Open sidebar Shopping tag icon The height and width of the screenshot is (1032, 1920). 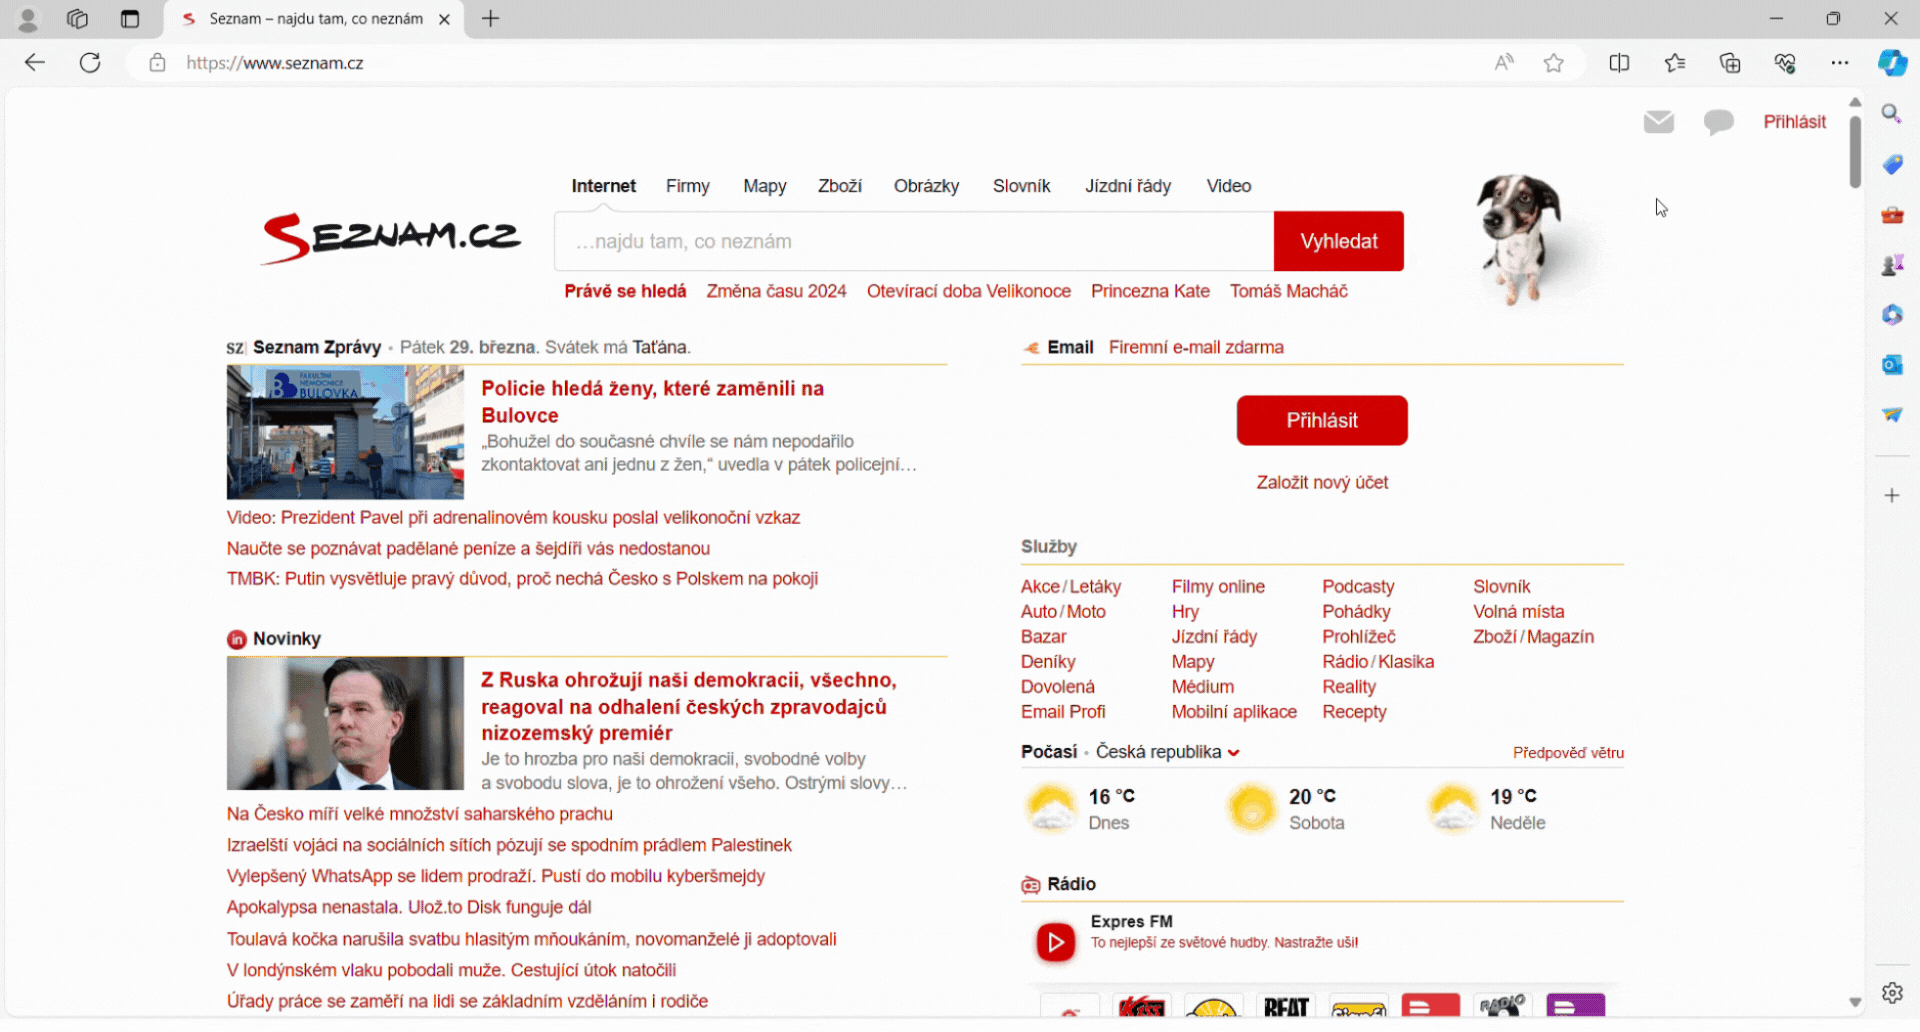(1892, 164)
